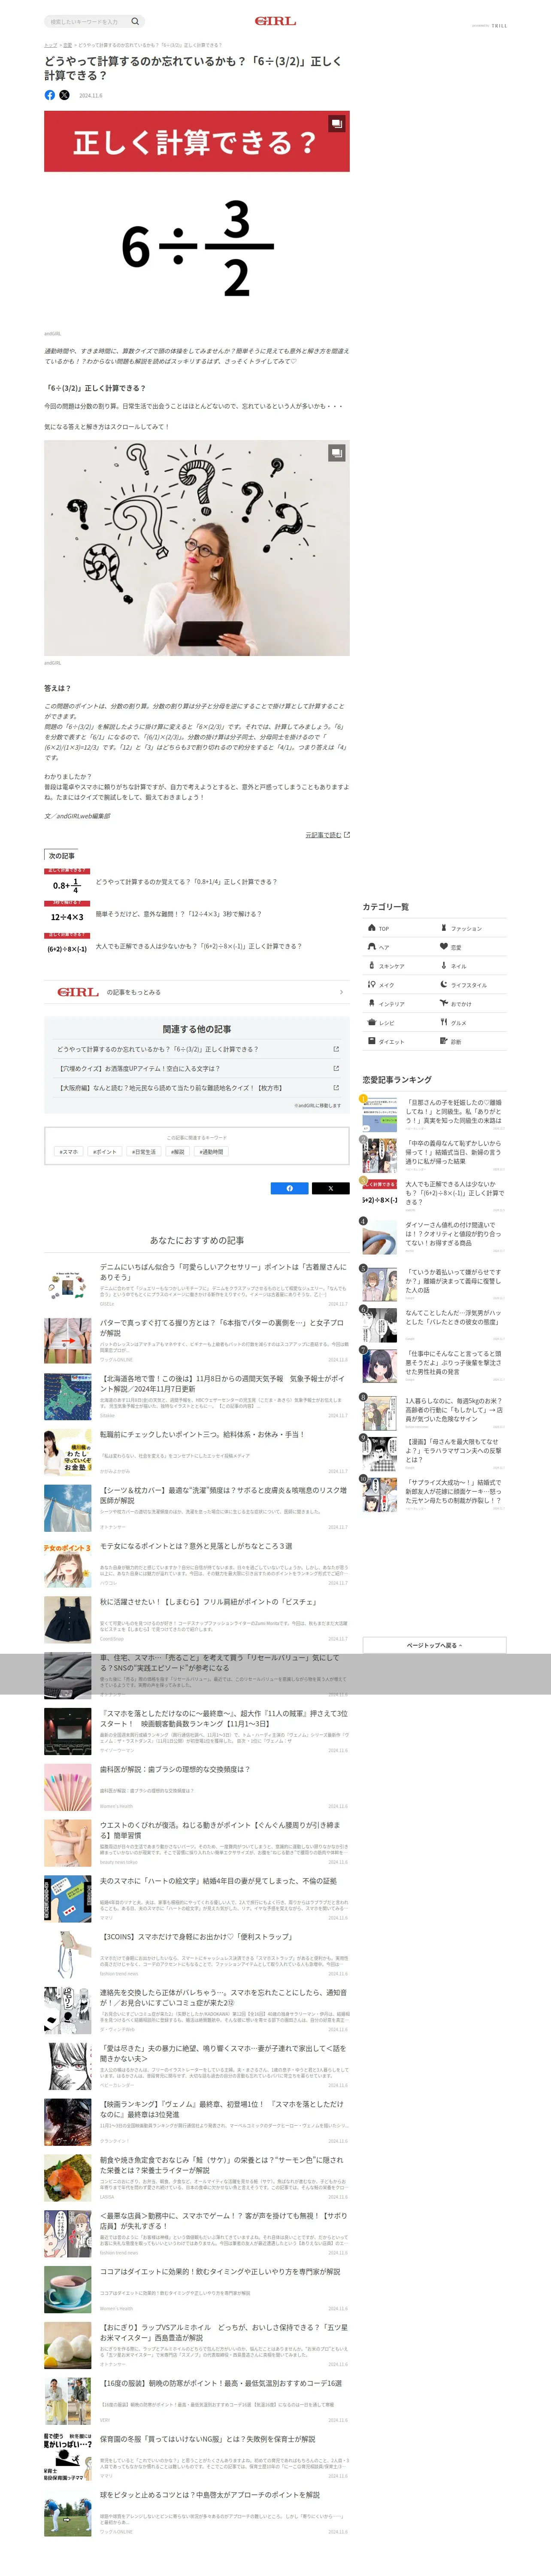Viewport: 551px width, 2576px height.
Task: Open ファッション category dress icon
Action: click(x=444, y=928)
